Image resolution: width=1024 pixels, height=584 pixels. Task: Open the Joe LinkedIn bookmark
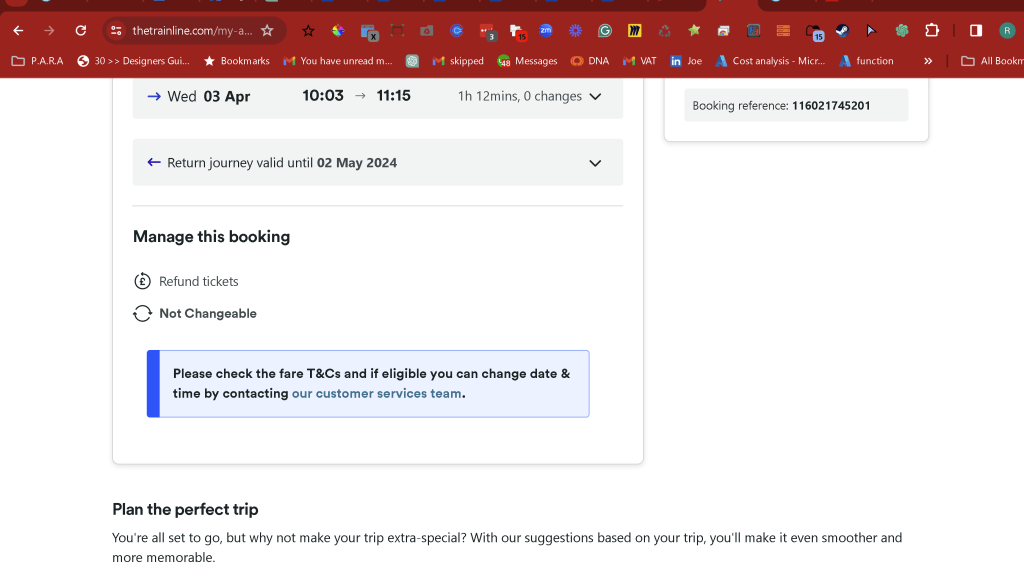pos(686,61)
